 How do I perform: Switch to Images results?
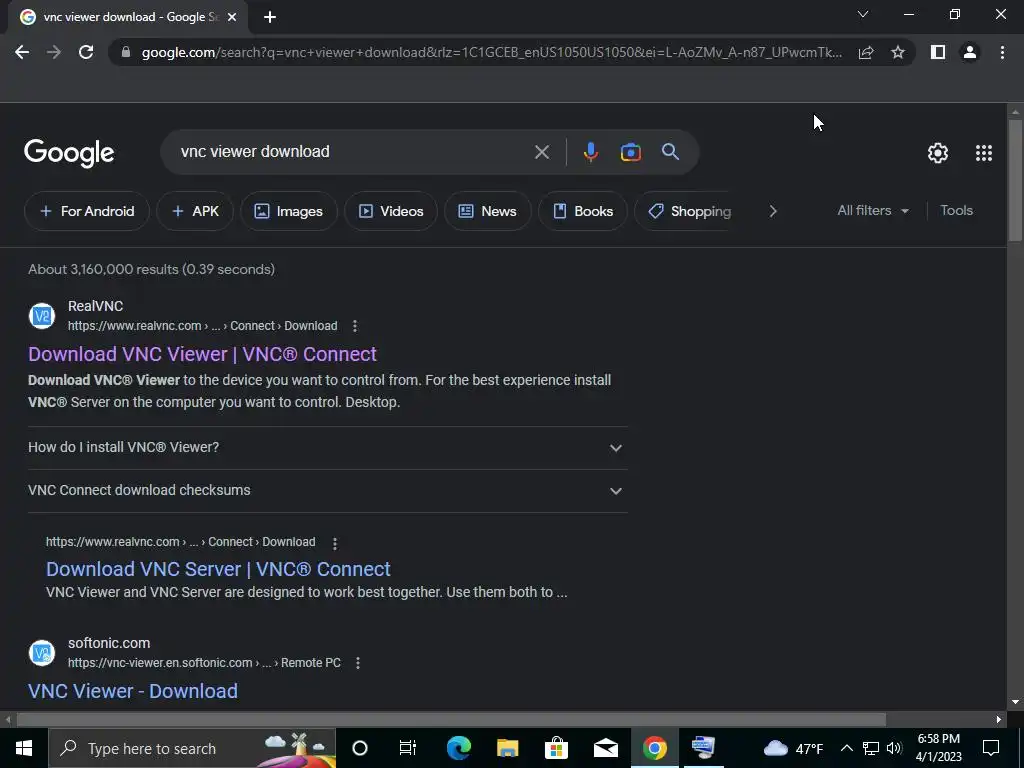pos(288,211)
